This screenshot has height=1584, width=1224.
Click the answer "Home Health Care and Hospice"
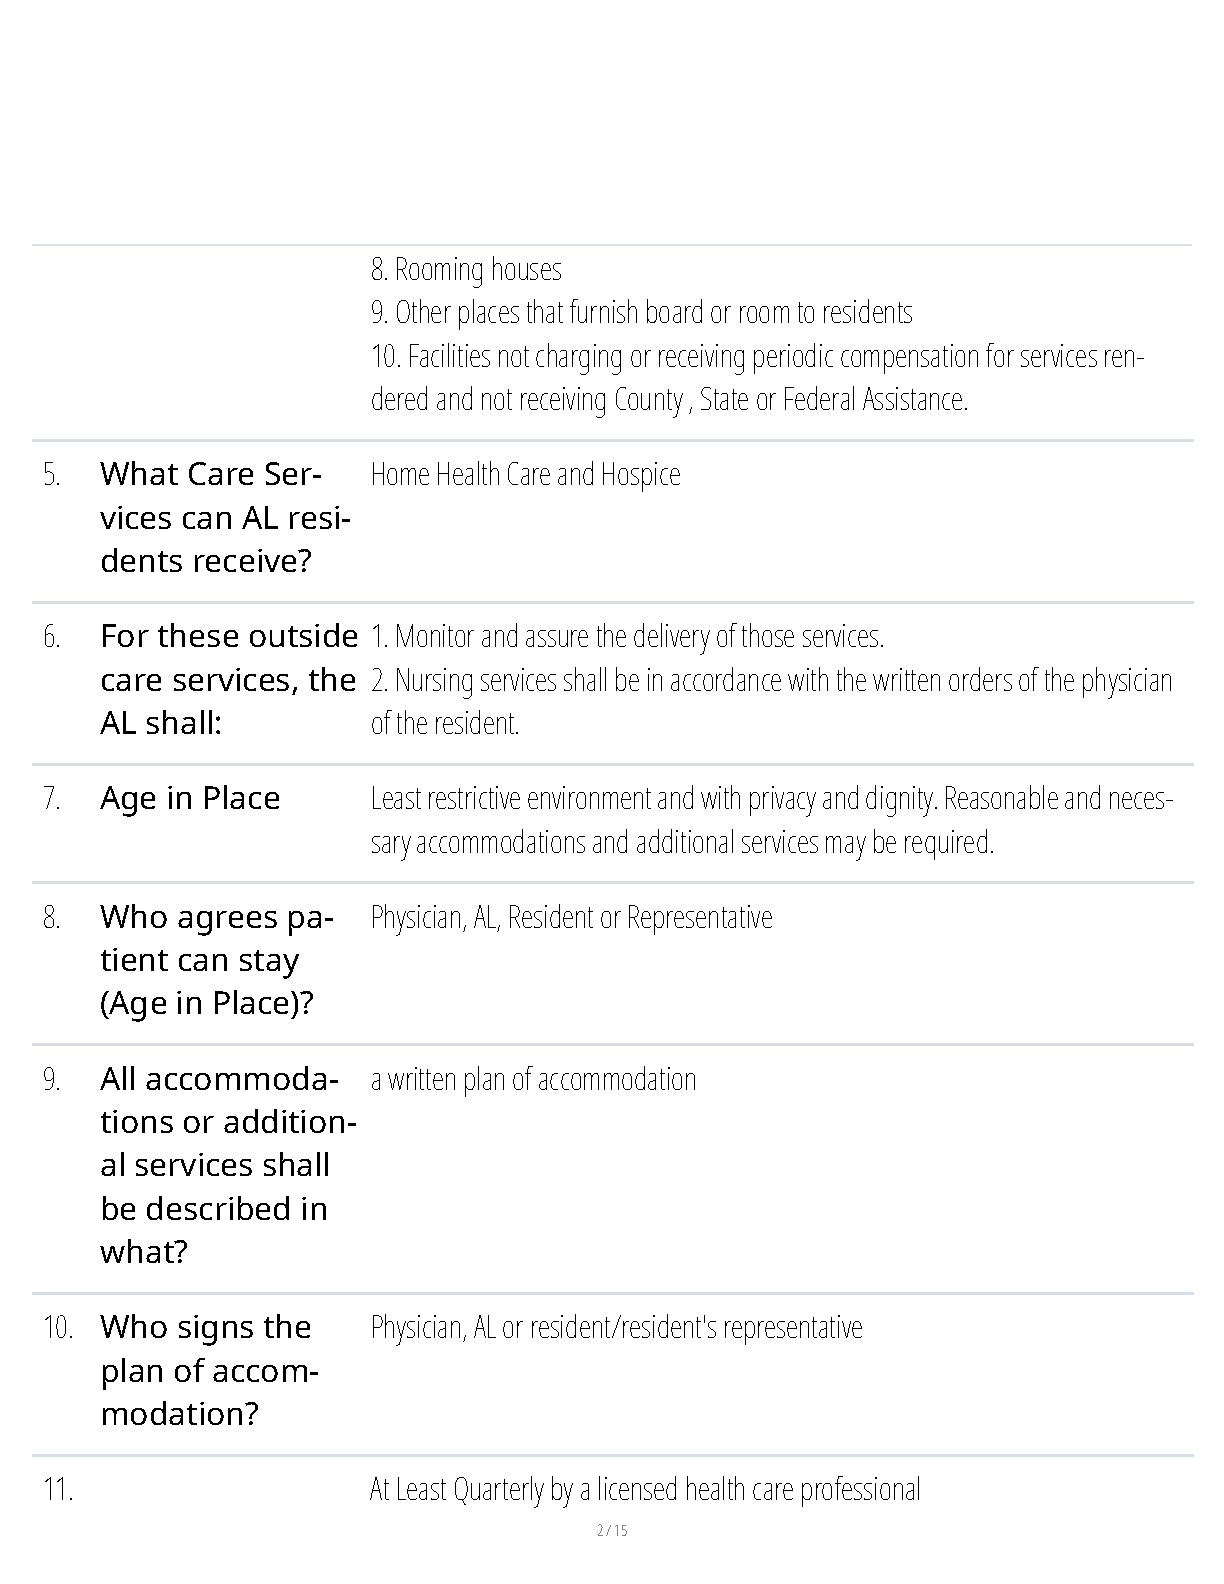[x=525, y=474]
